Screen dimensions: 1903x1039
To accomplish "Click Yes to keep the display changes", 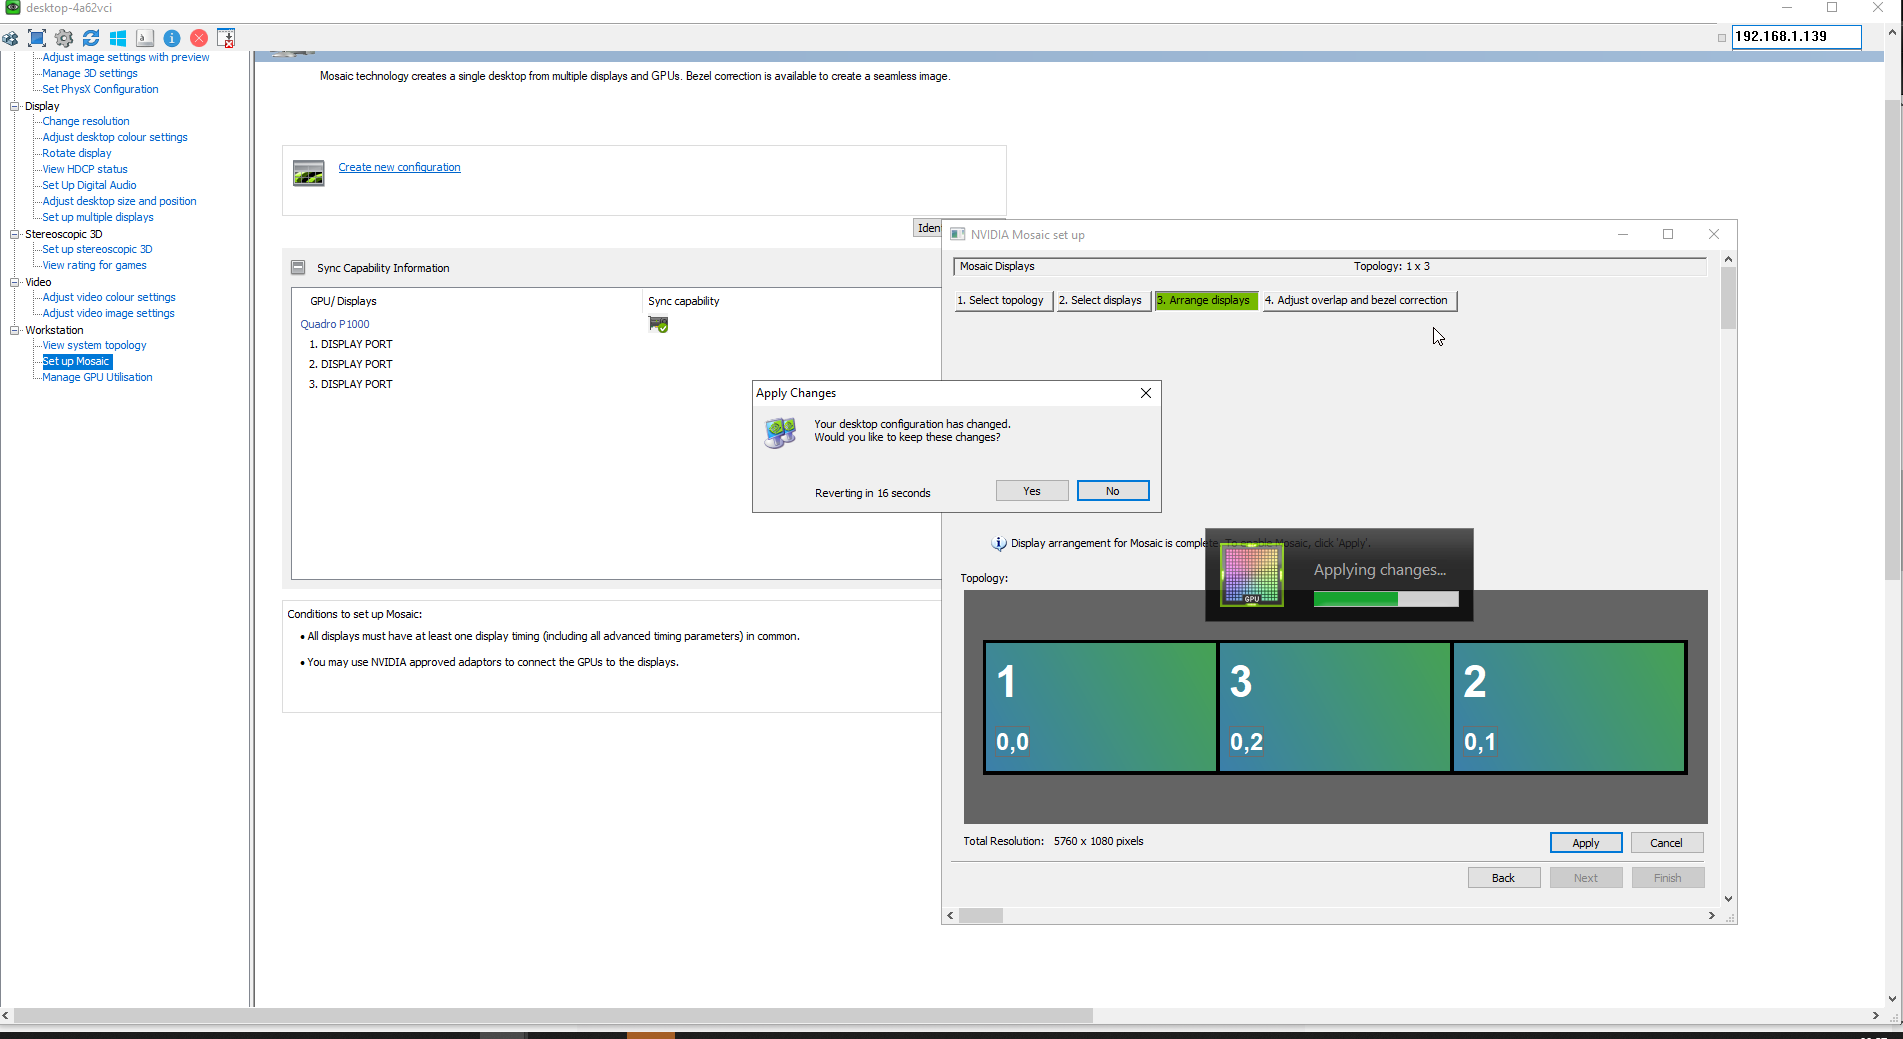I will pos(1032,491).
